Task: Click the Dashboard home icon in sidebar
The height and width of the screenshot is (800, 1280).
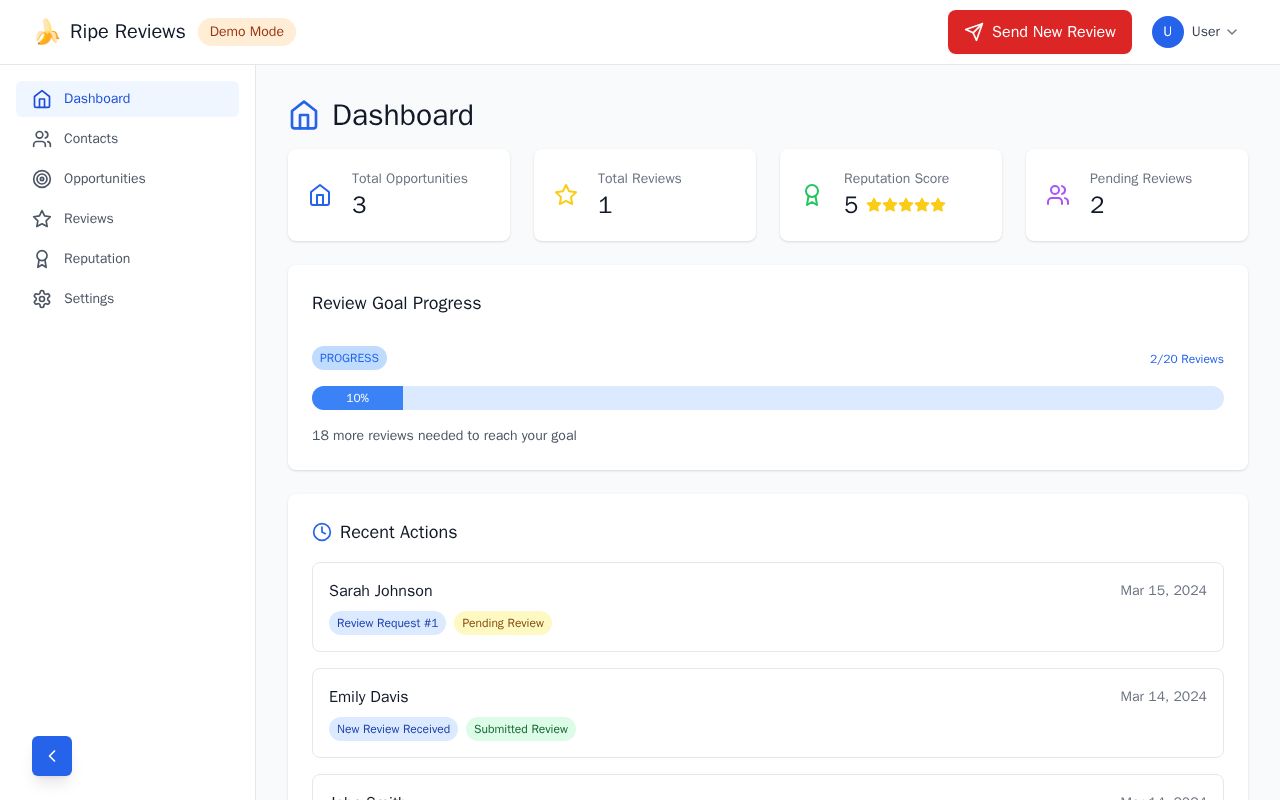Action: pyautogui.click(x=42, y=99)
